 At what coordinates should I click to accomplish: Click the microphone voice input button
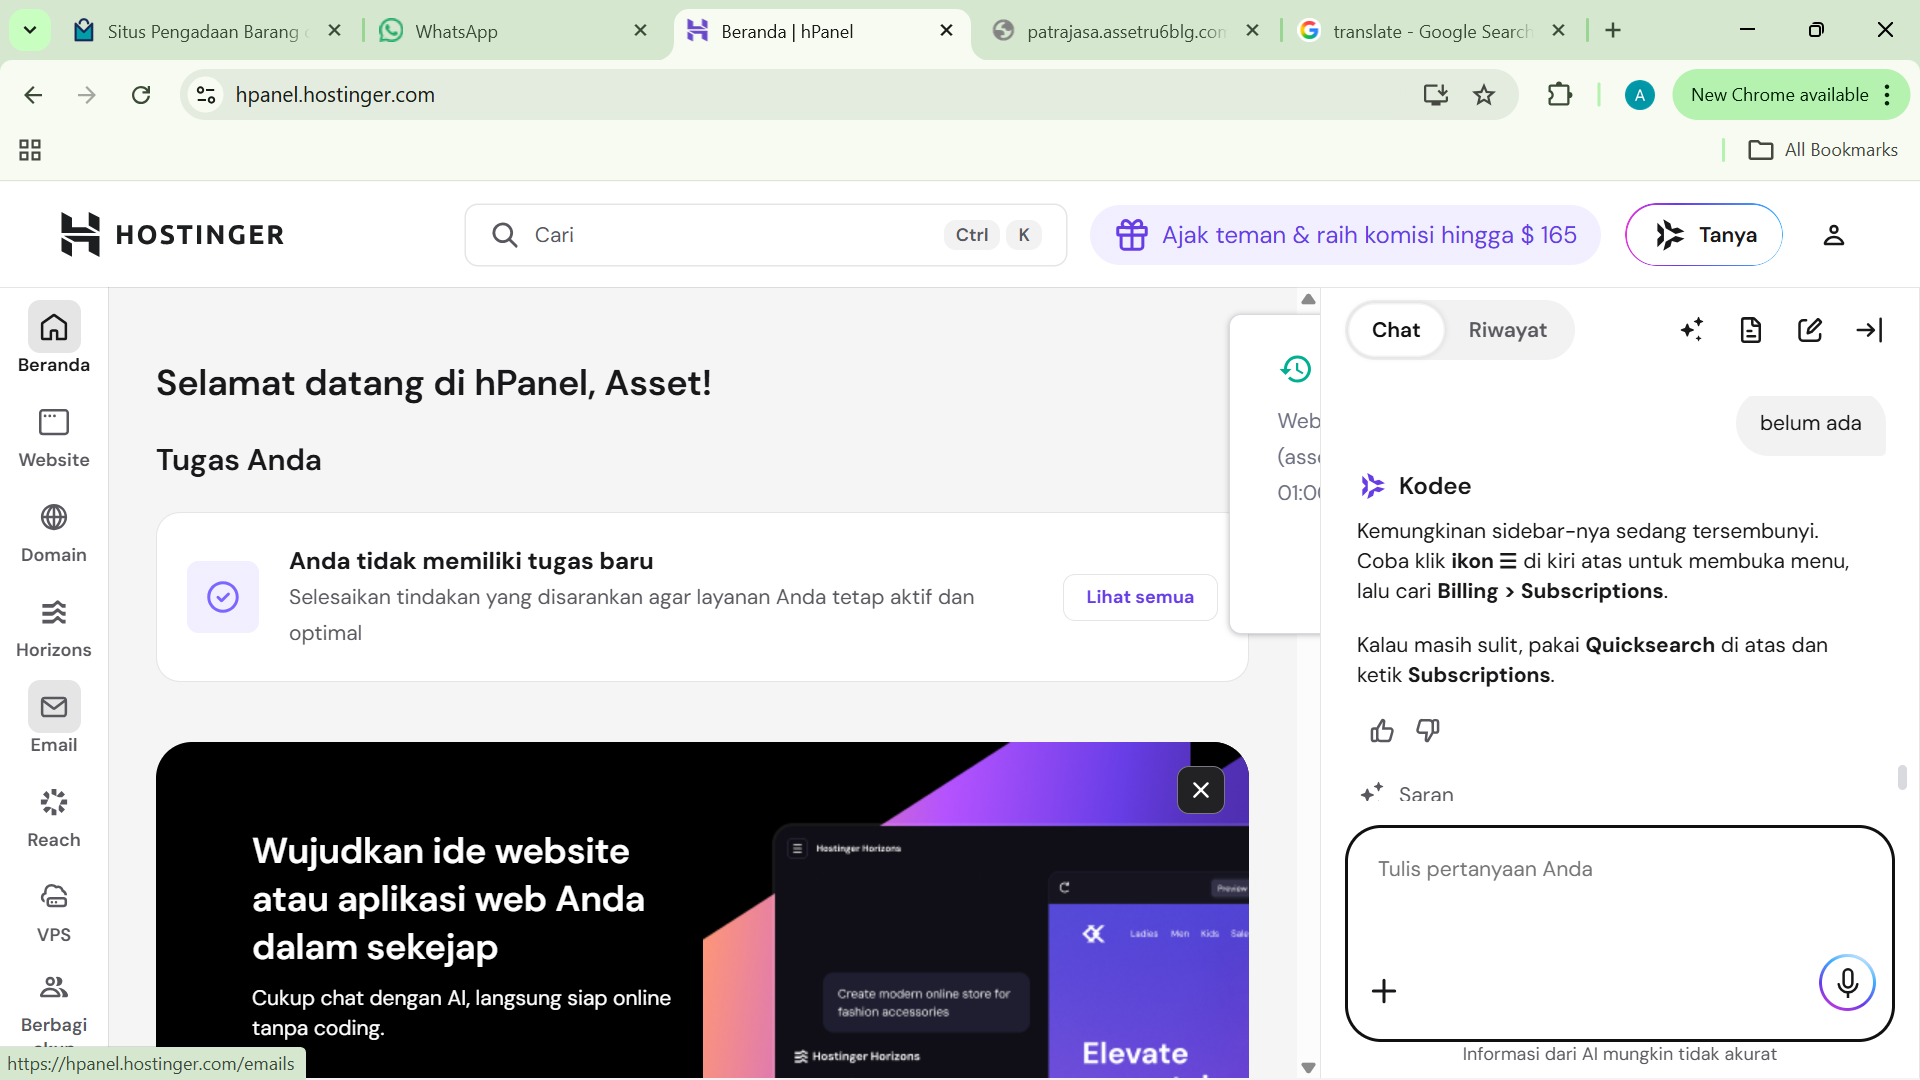(x=1847, y=983)
